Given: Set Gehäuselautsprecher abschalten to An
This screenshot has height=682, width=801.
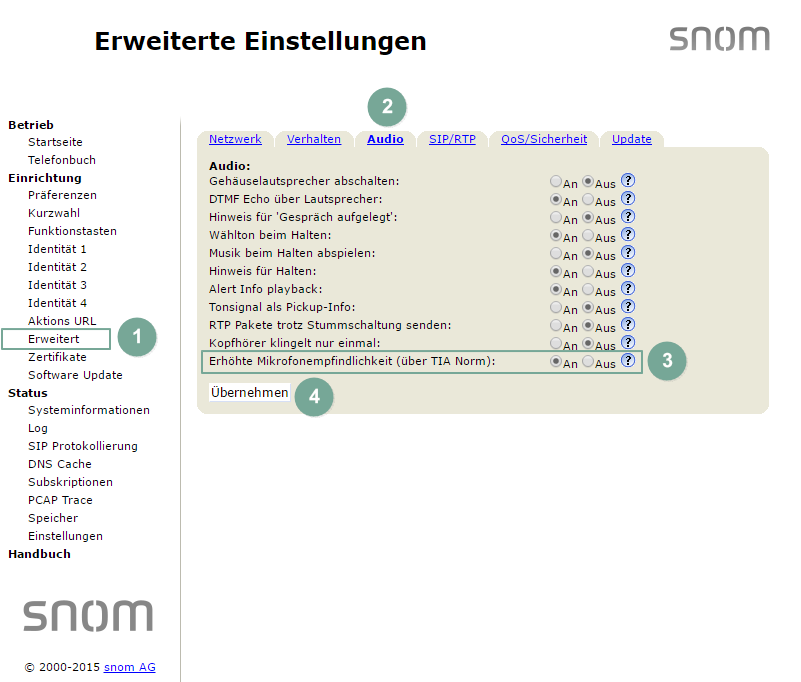Looking at the screenshot, I should click(x=556, y=183).
